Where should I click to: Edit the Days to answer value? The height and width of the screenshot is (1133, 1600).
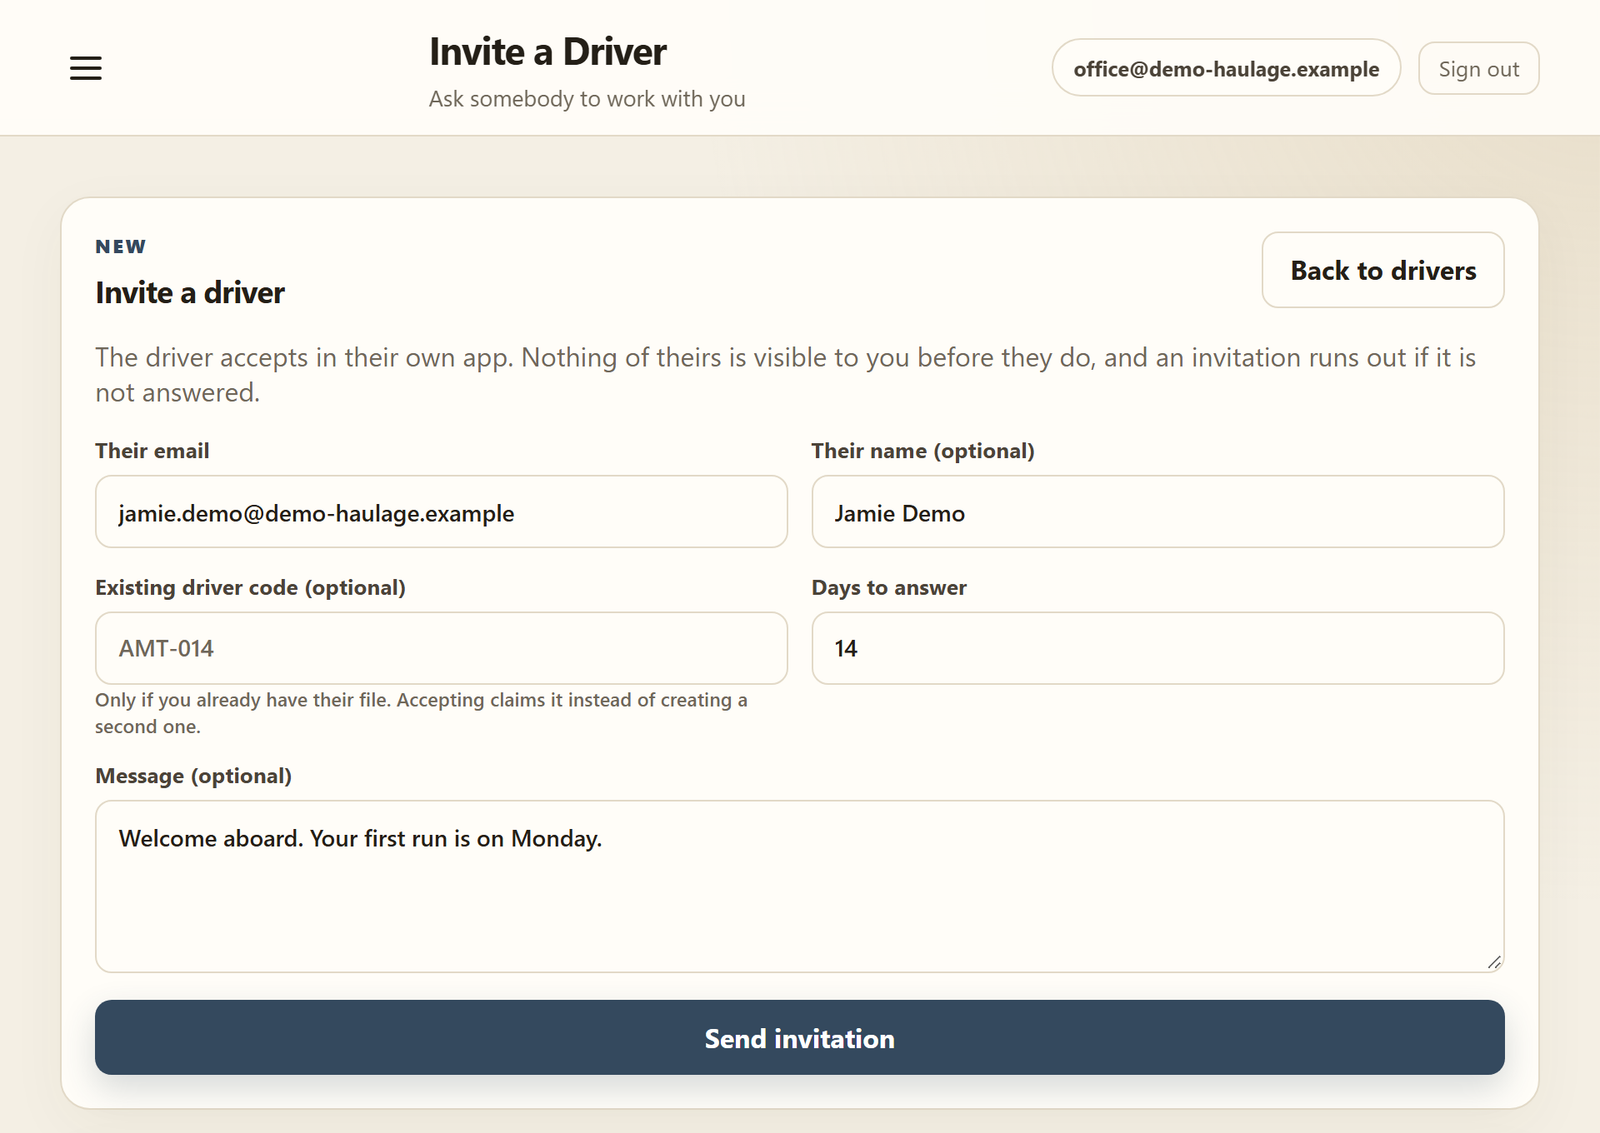tap(1158, 648)
